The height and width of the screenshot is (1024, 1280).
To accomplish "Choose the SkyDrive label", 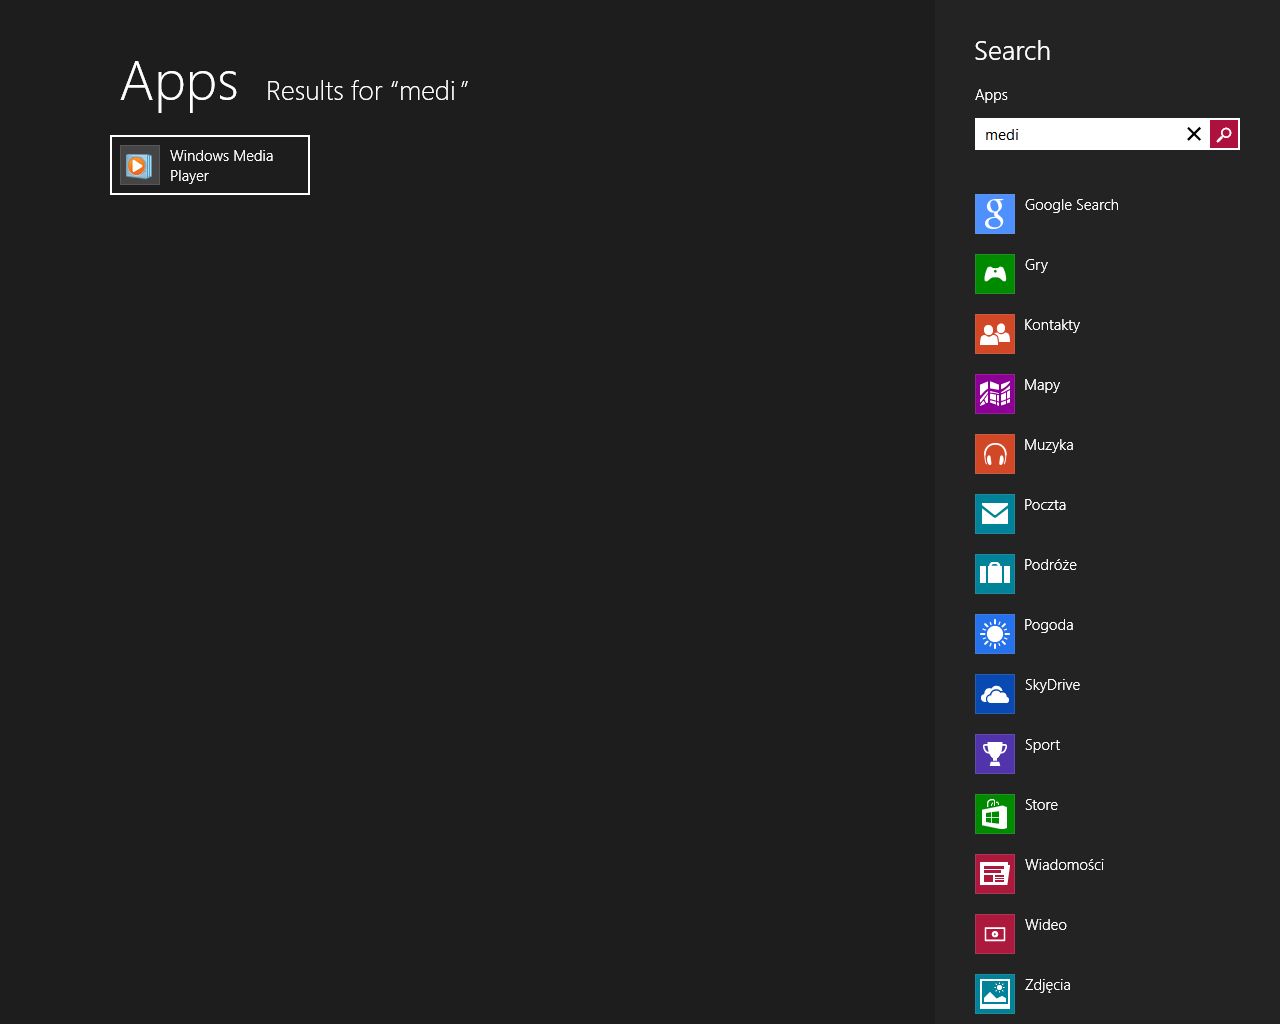I will coord(1052,685).
